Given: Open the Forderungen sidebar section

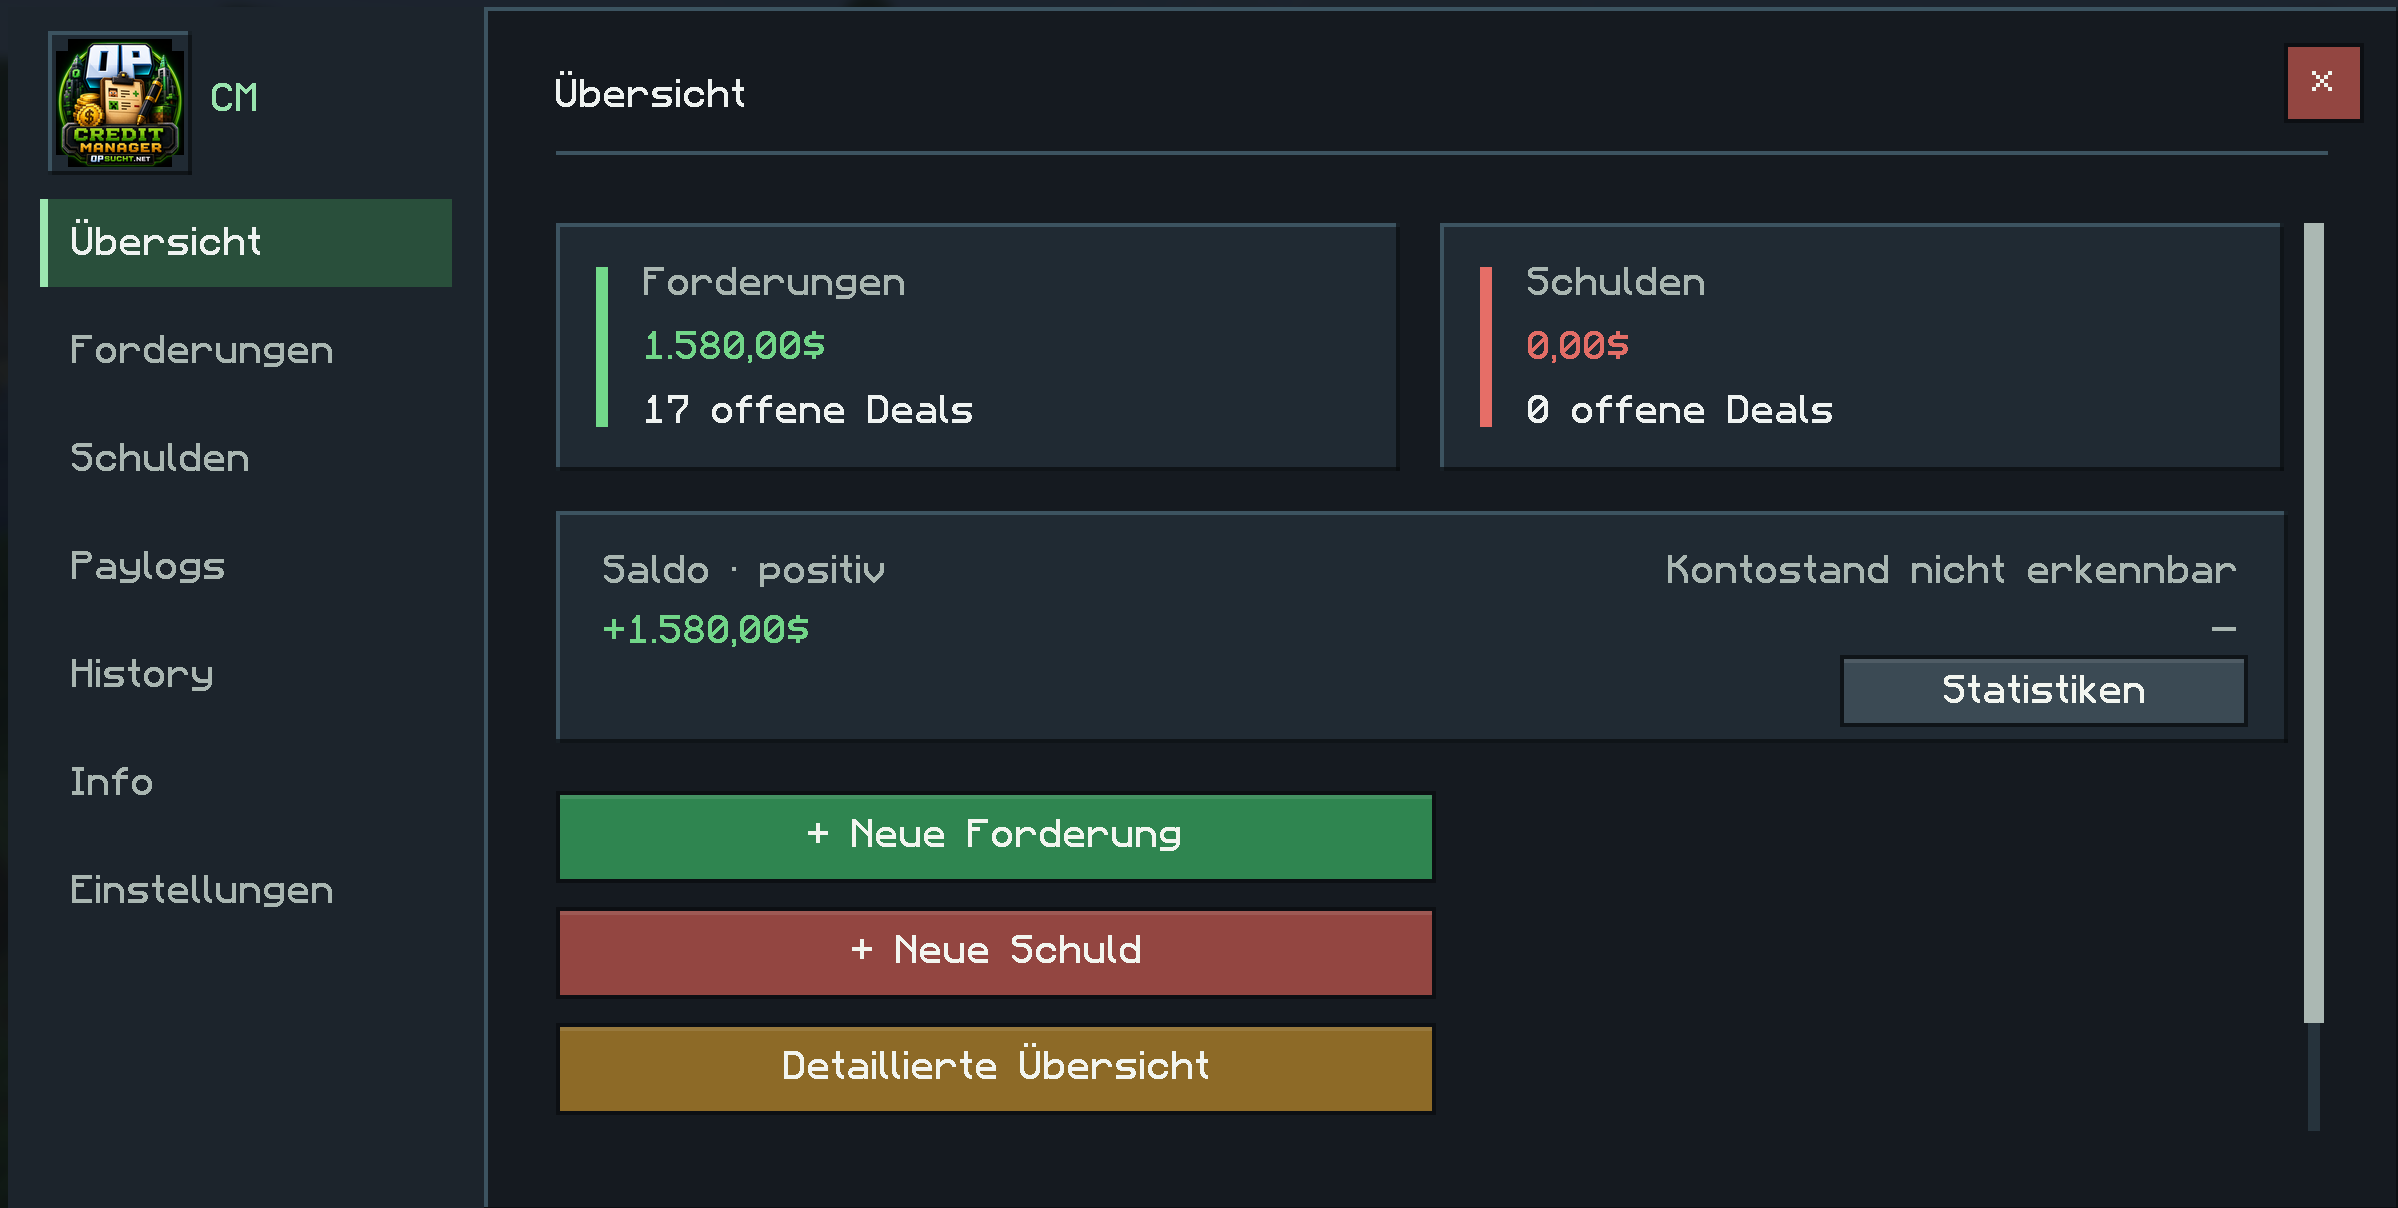Looking at the screenshot, I should [x=246, y=351].
